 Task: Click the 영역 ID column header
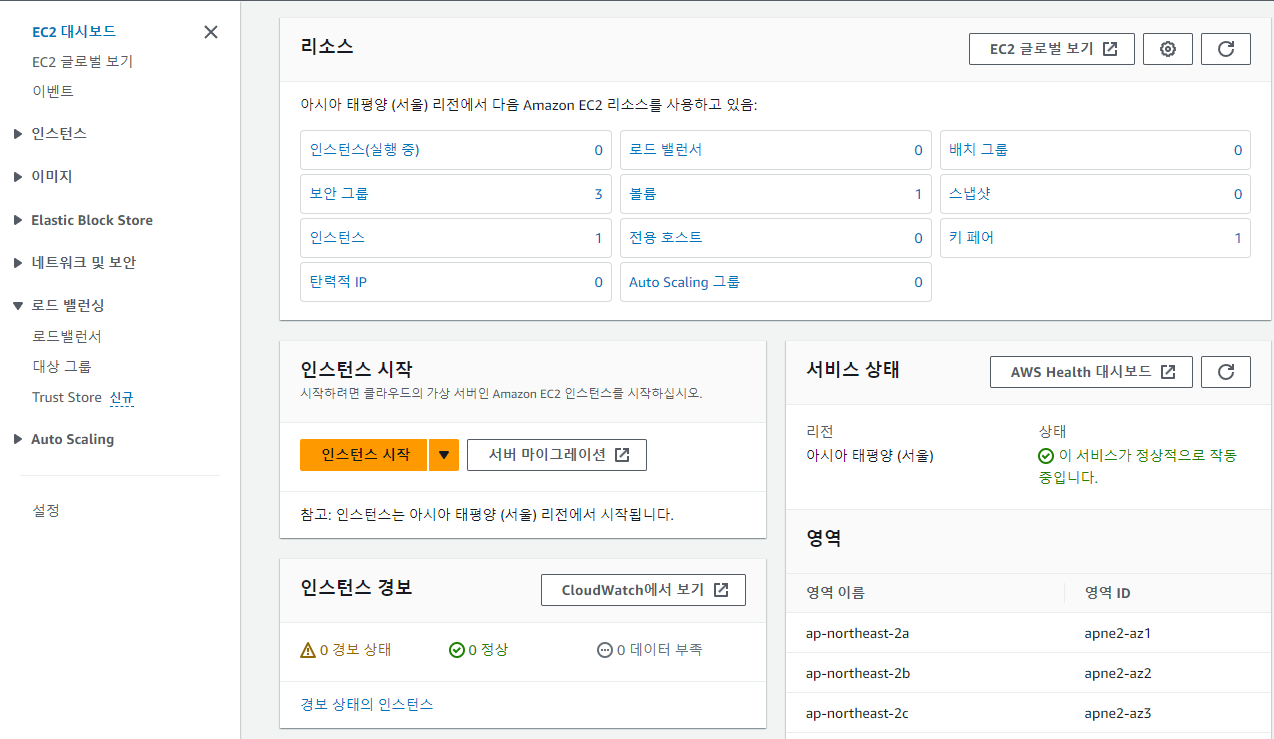(1108, 593)
